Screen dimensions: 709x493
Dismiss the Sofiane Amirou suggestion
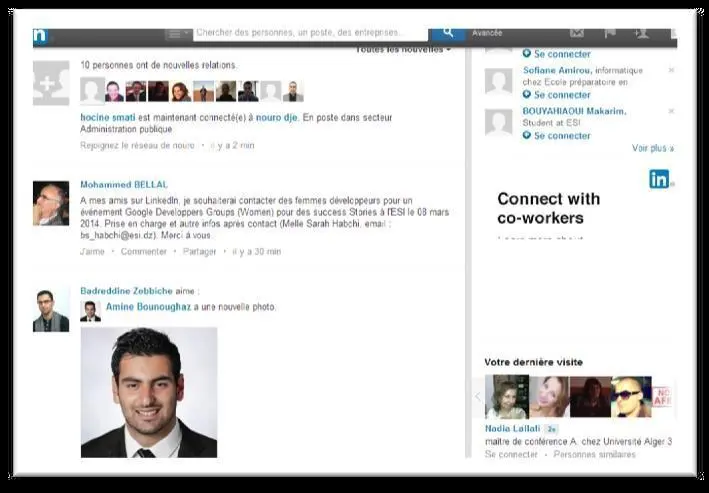click(671, 71)
